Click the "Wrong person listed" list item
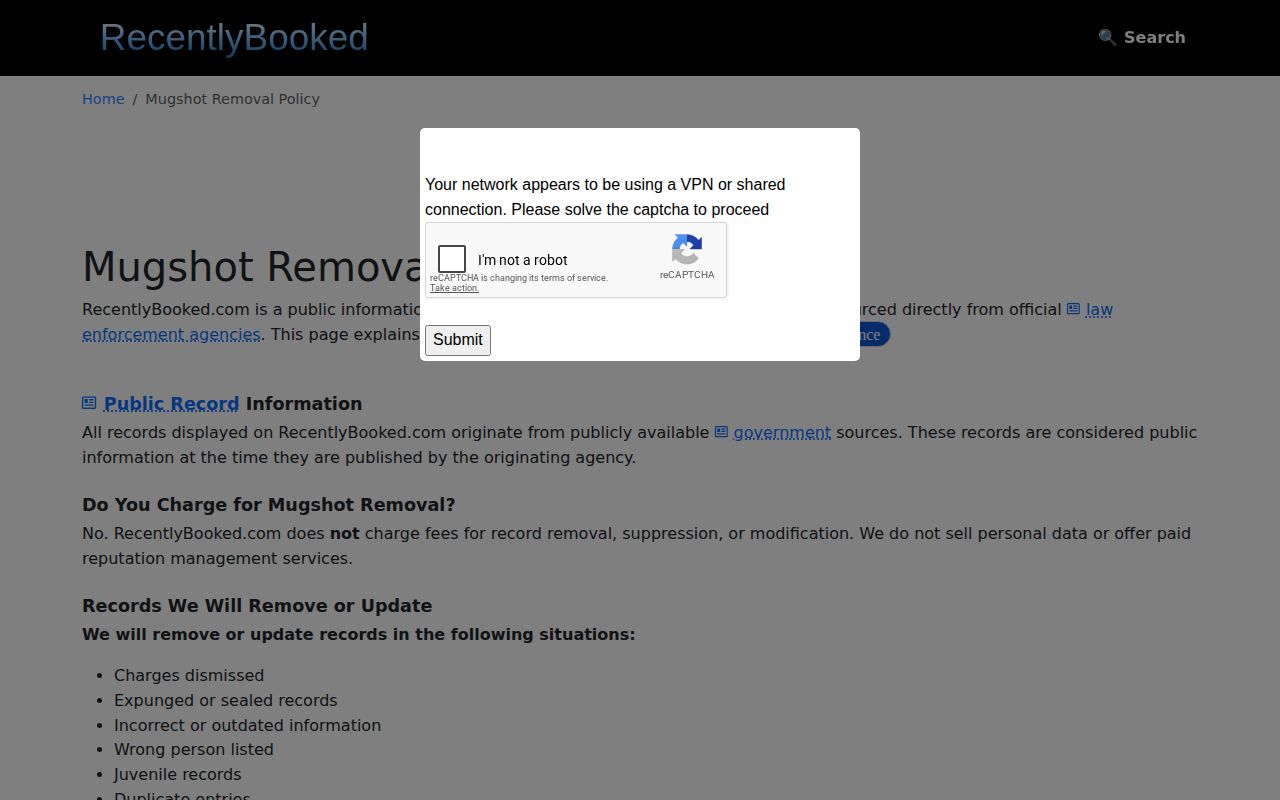The height and width of the screenshot is (800, 1280). tap(193, 750)
